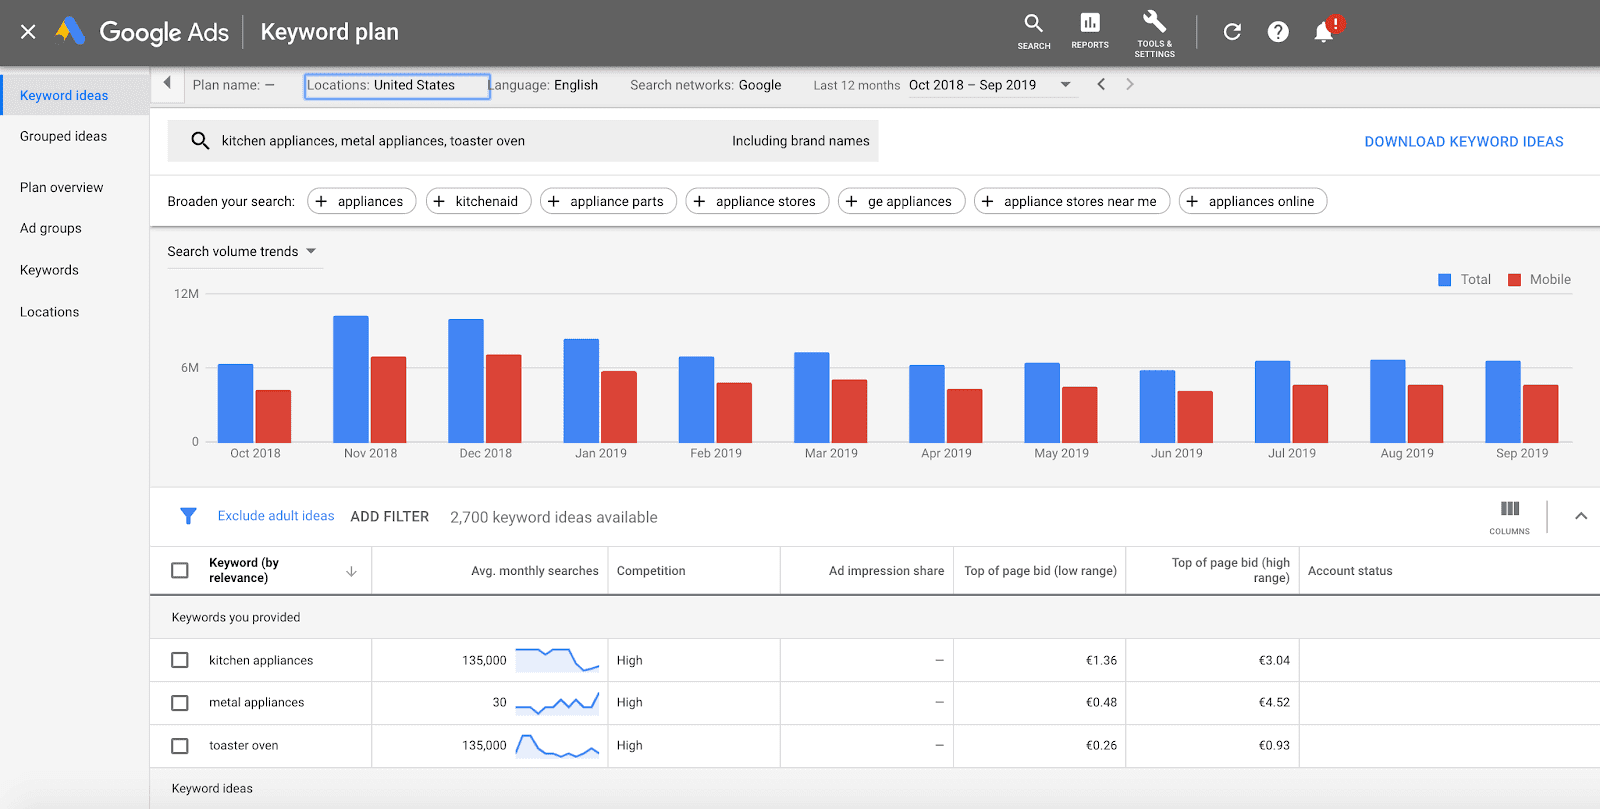Open Grouped ideas in the sidebar
The width and height of the screenshot is (1600, 809).
[63, 136]
